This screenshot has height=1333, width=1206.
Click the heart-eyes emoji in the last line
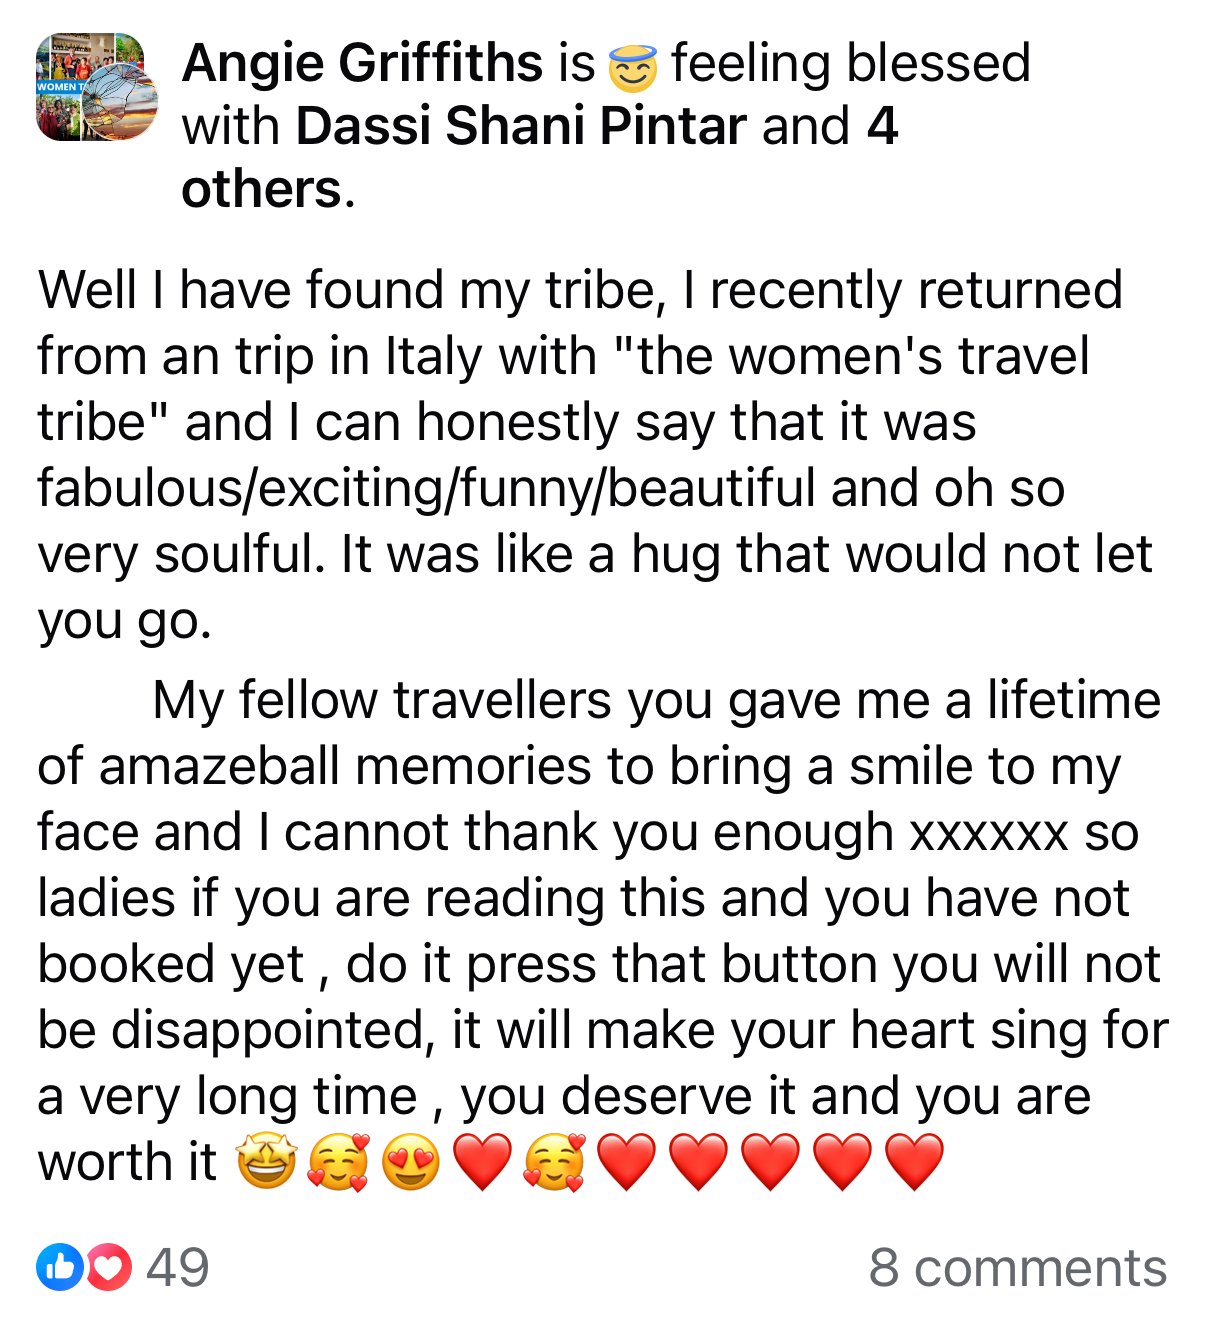[x=413, y=1160]
